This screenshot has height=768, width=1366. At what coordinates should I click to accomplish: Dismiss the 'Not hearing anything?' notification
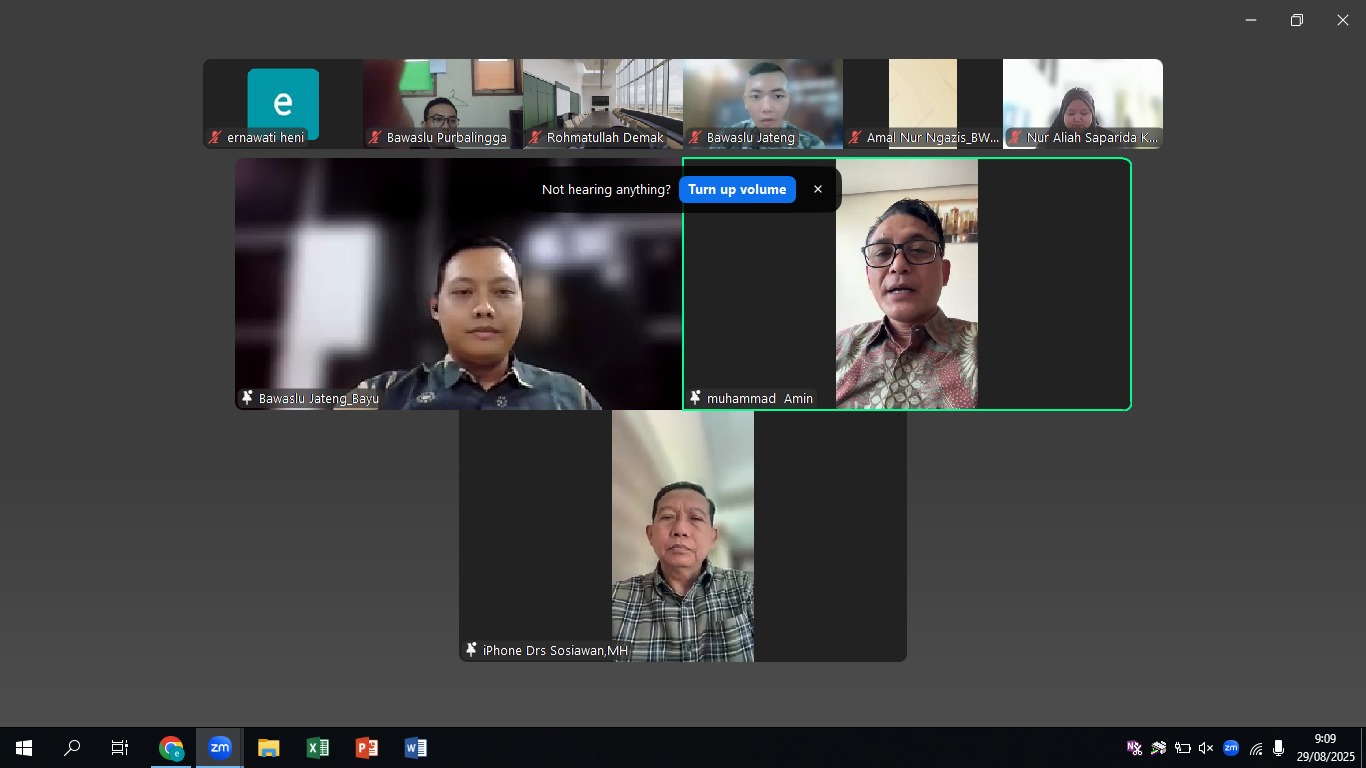818,189
